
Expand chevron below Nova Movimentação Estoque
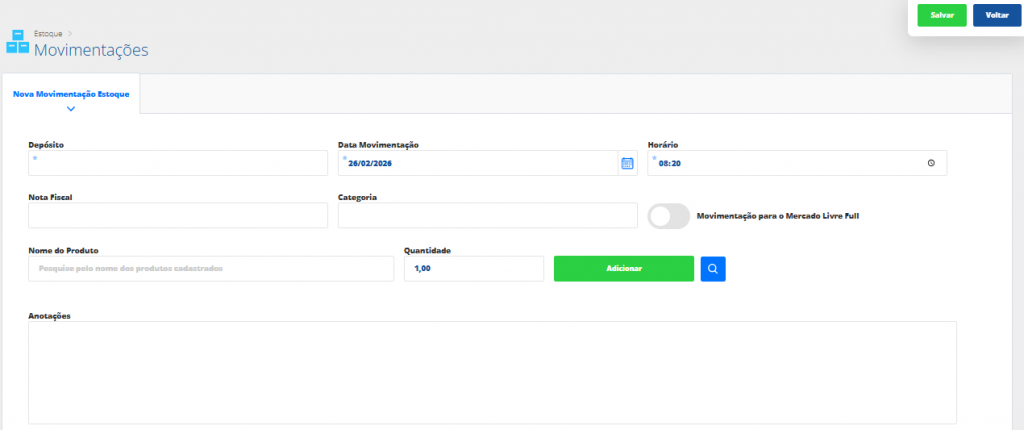click(71, 108)
